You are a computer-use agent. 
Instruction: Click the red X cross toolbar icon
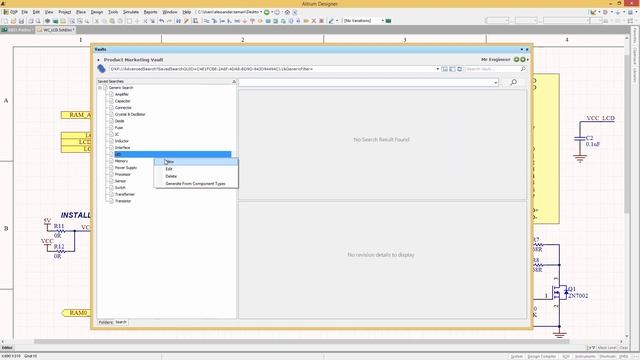(x=314, y=21)
